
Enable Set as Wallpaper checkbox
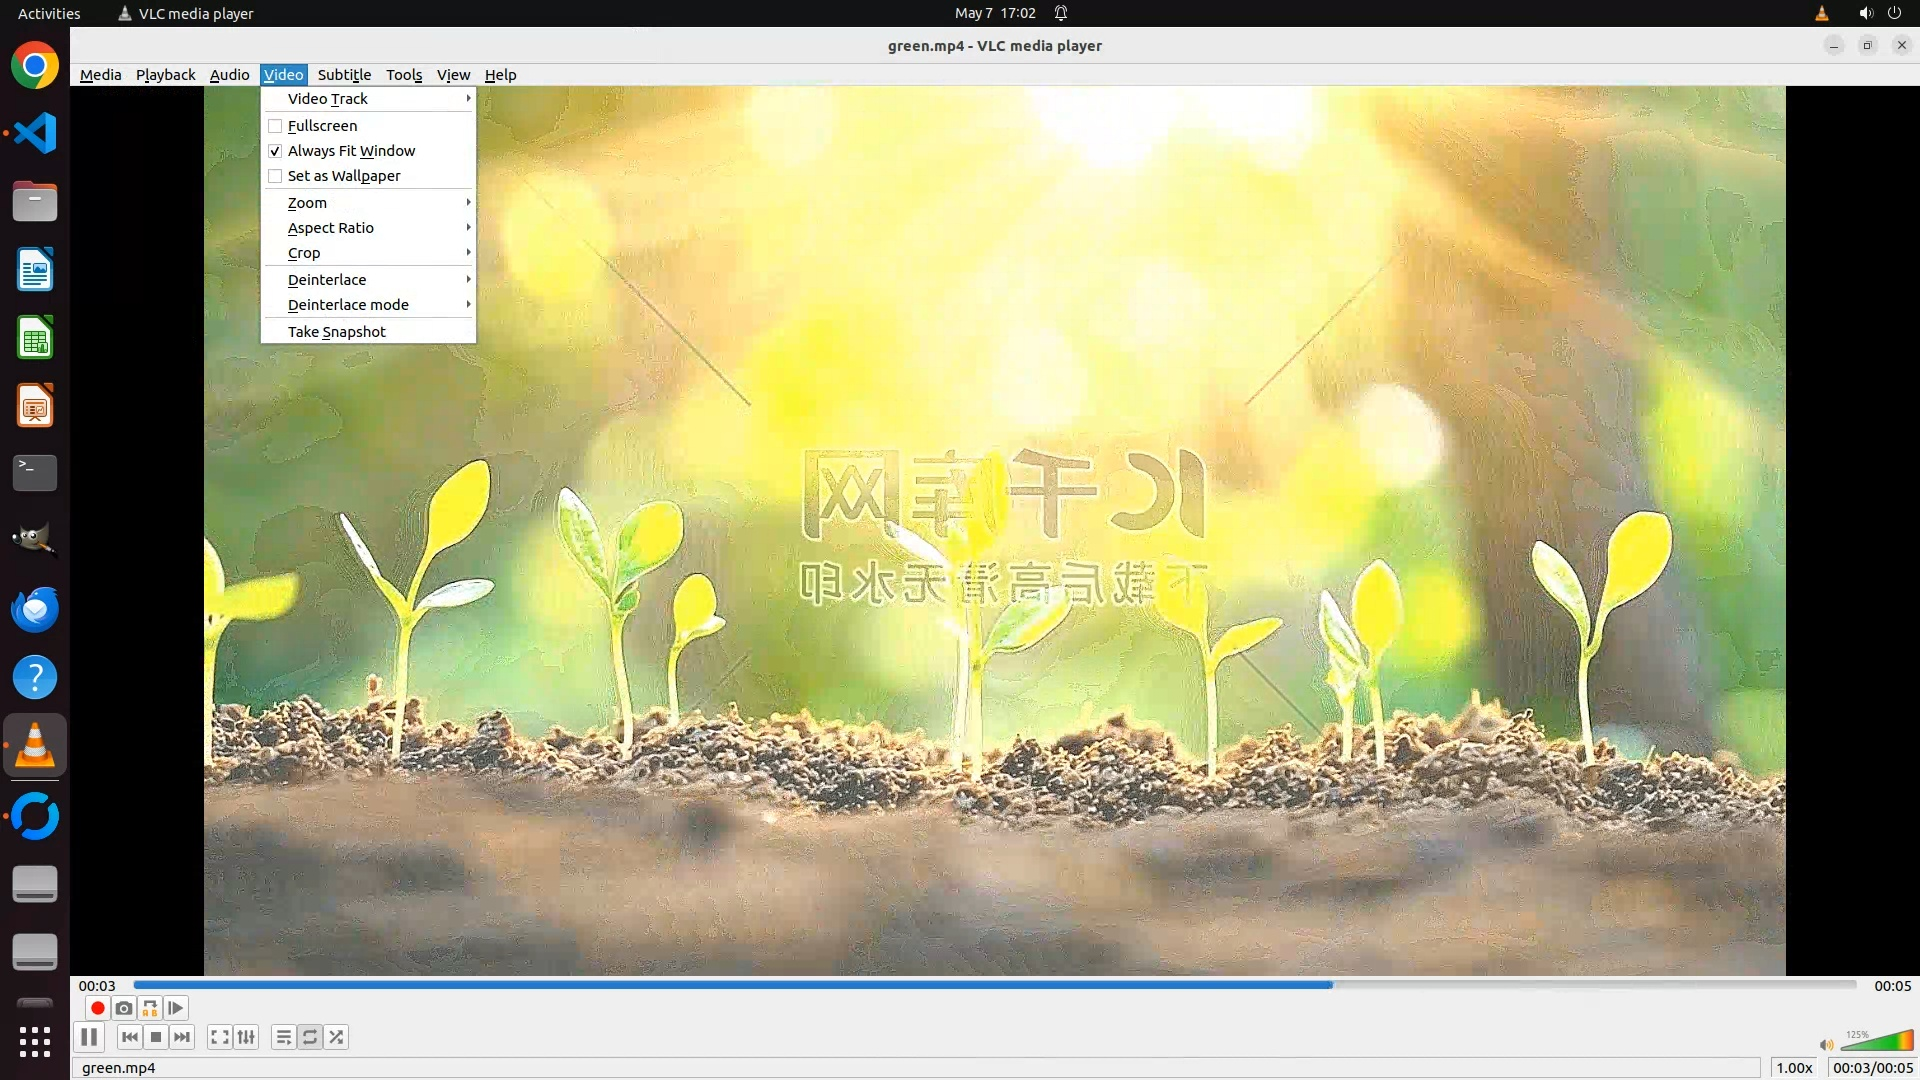click(275, 176)
